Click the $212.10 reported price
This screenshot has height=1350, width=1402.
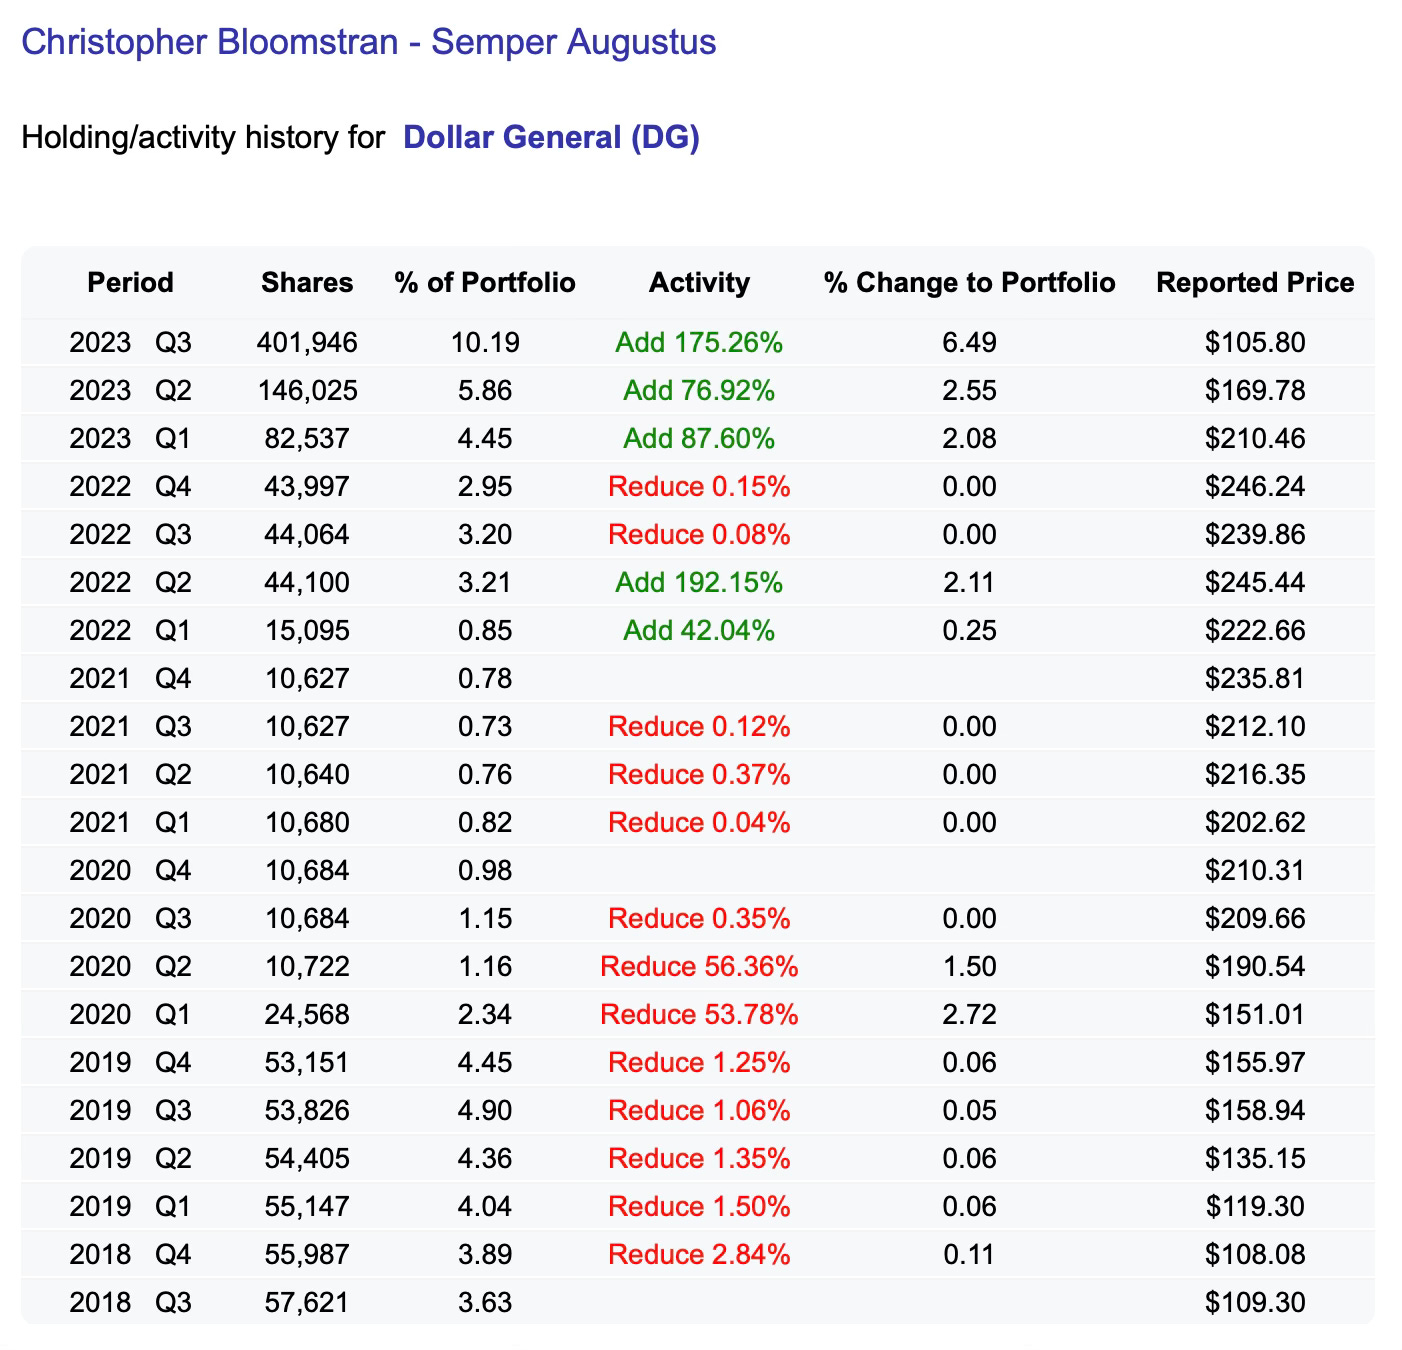pyautogui.click(x=1255, y=727)
